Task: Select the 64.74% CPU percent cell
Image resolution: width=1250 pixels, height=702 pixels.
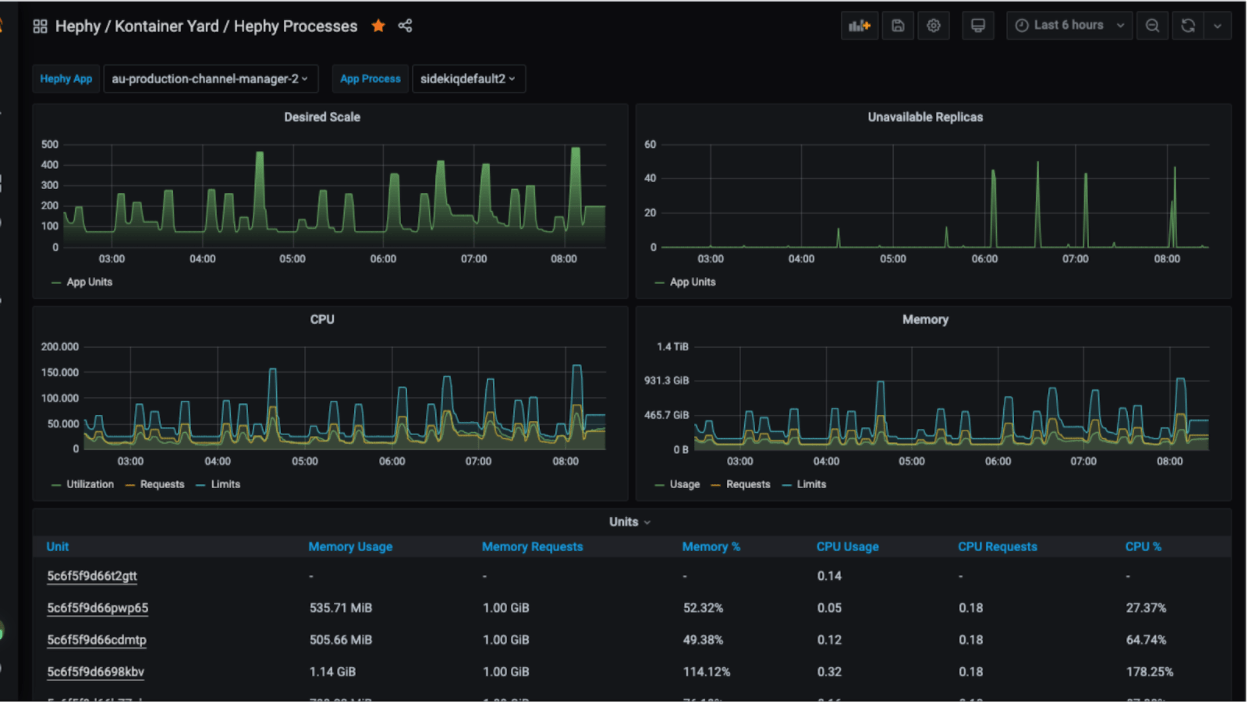Action: click(1147, 640)
